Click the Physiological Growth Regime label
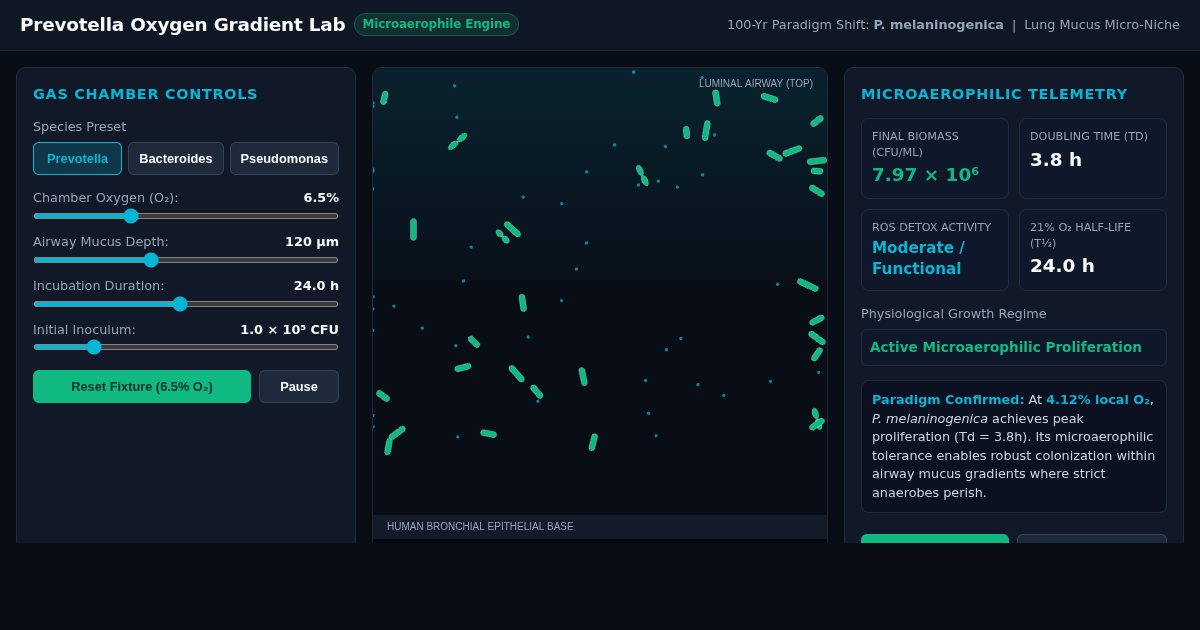Screen dimensions: 1200x630 [954, 314]
